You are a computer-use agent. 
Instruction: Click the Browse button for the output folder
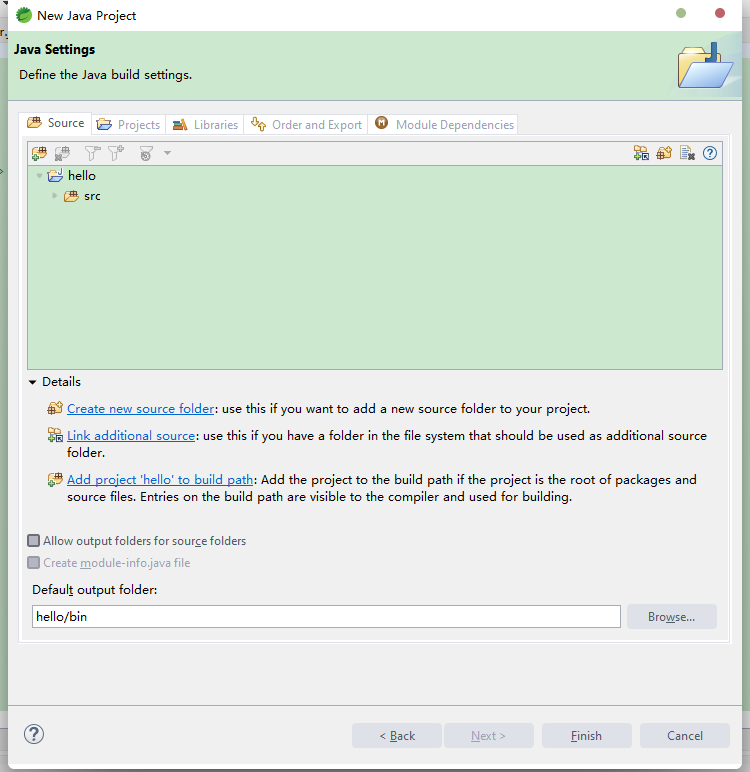[x=672, y=617]
